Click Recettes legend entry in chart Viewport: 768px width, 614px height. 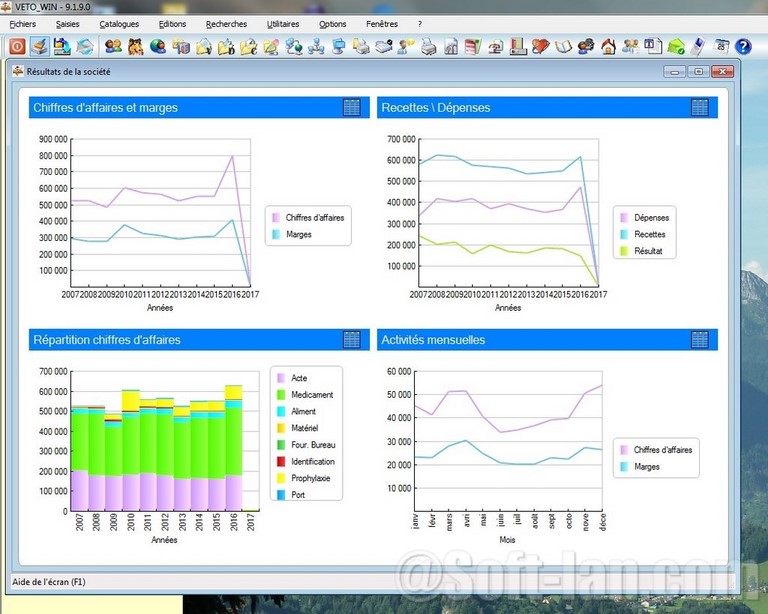[649, 234]
